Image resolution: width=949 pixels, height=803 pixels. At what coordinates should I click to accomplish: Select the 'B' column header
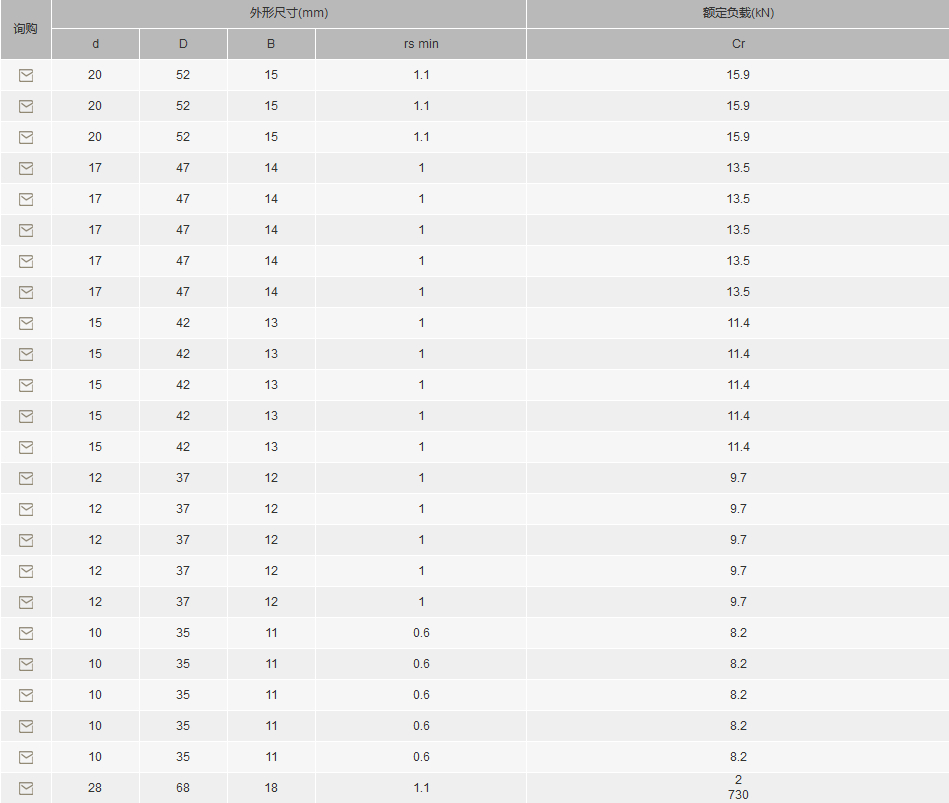(271, 44)
